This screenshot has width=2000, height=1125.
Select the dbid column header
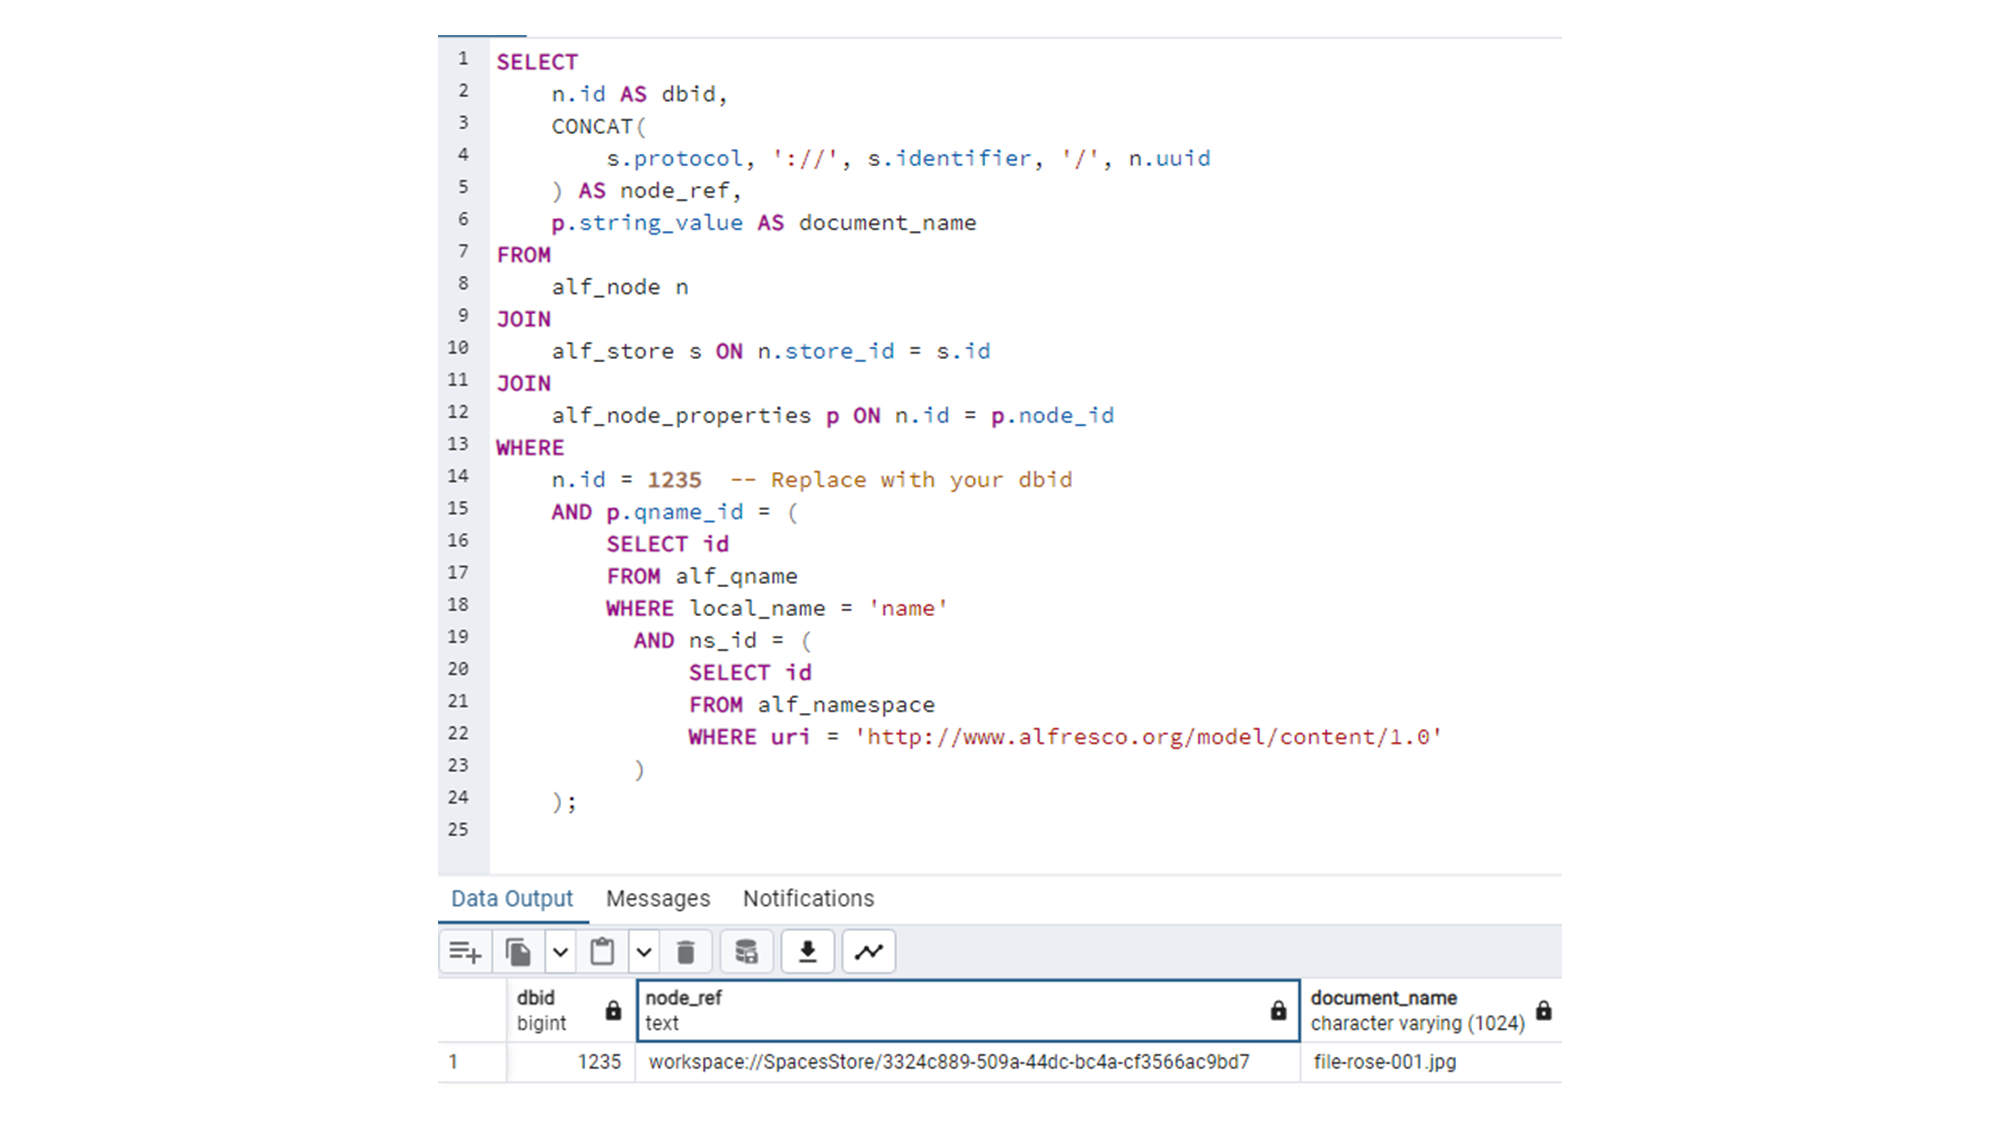pyautogui.click(x=571, y=1011)
